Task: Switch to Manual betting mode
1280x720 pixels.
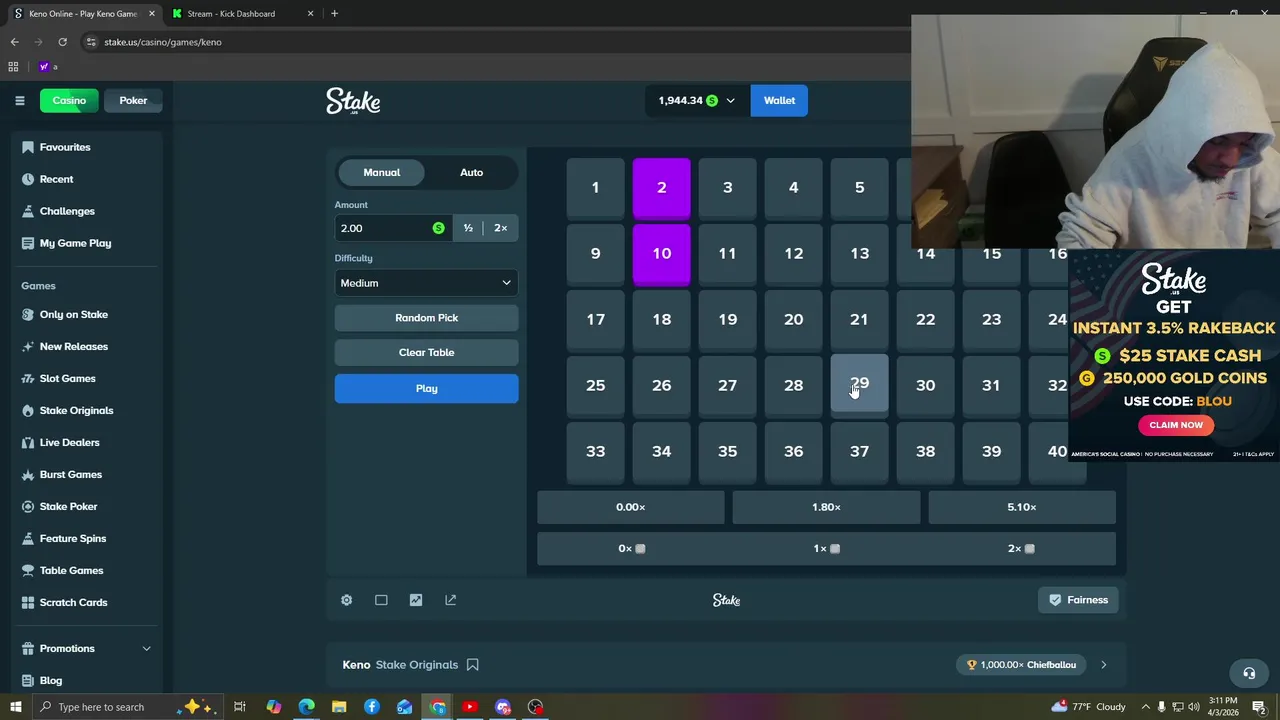Action: (x=381, y=172)
